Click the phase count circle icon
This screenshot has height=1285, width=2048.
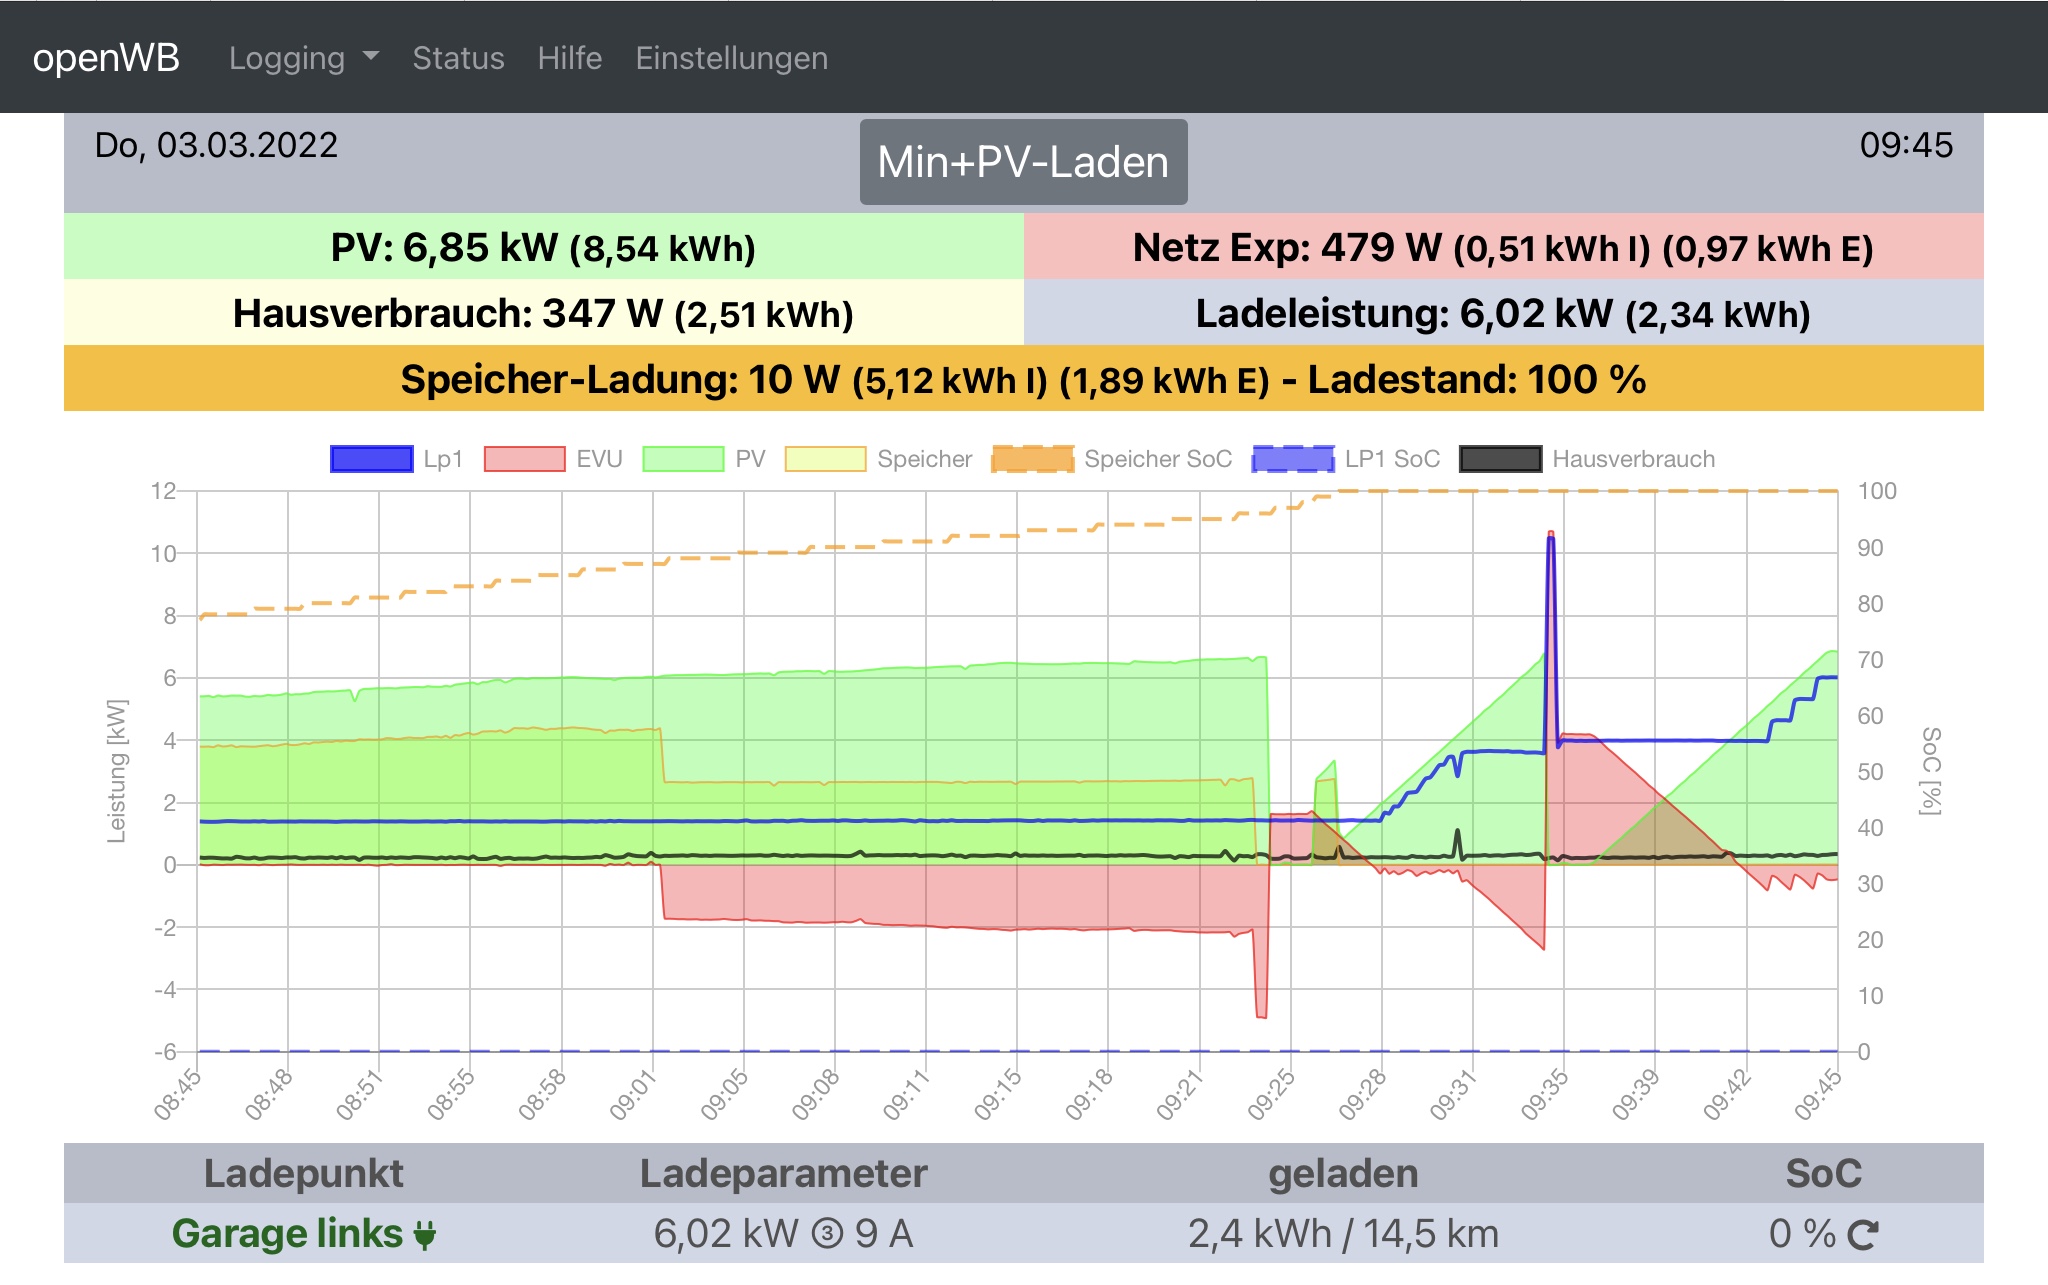[827, 1234]
